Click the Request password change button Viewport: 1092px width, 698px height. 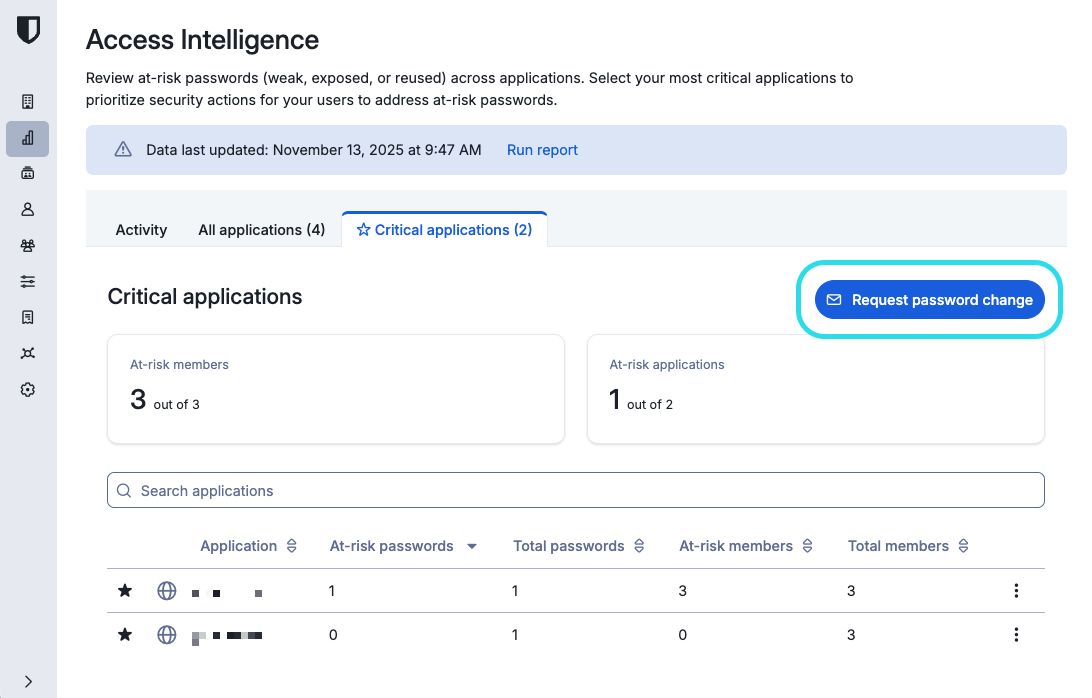click(x=929, y=299)
